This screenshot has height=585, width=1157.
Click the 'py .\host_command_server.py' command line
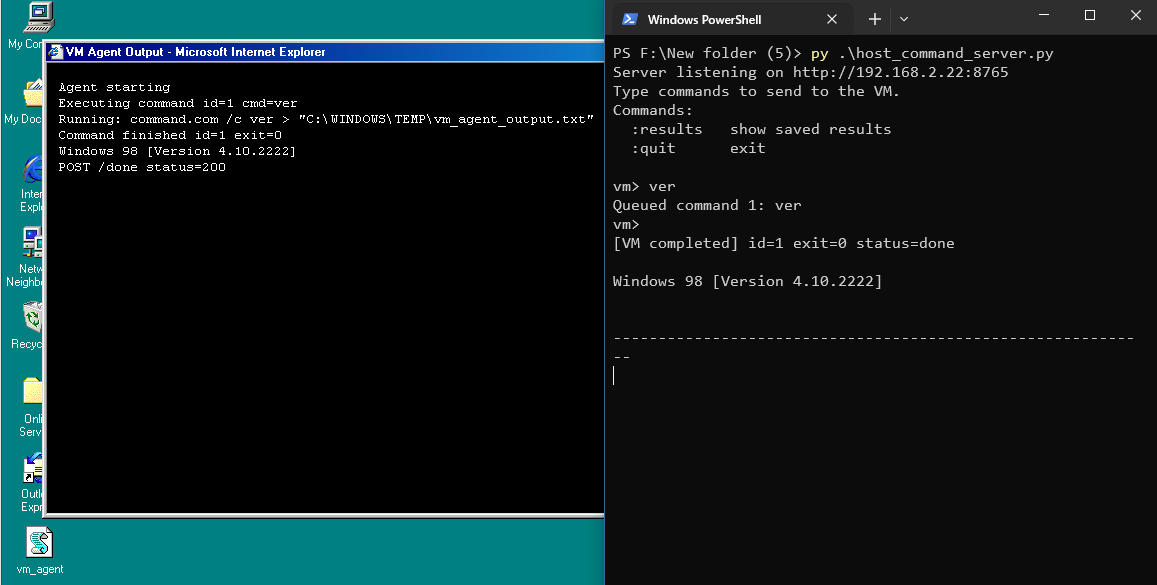pos(932,53)
